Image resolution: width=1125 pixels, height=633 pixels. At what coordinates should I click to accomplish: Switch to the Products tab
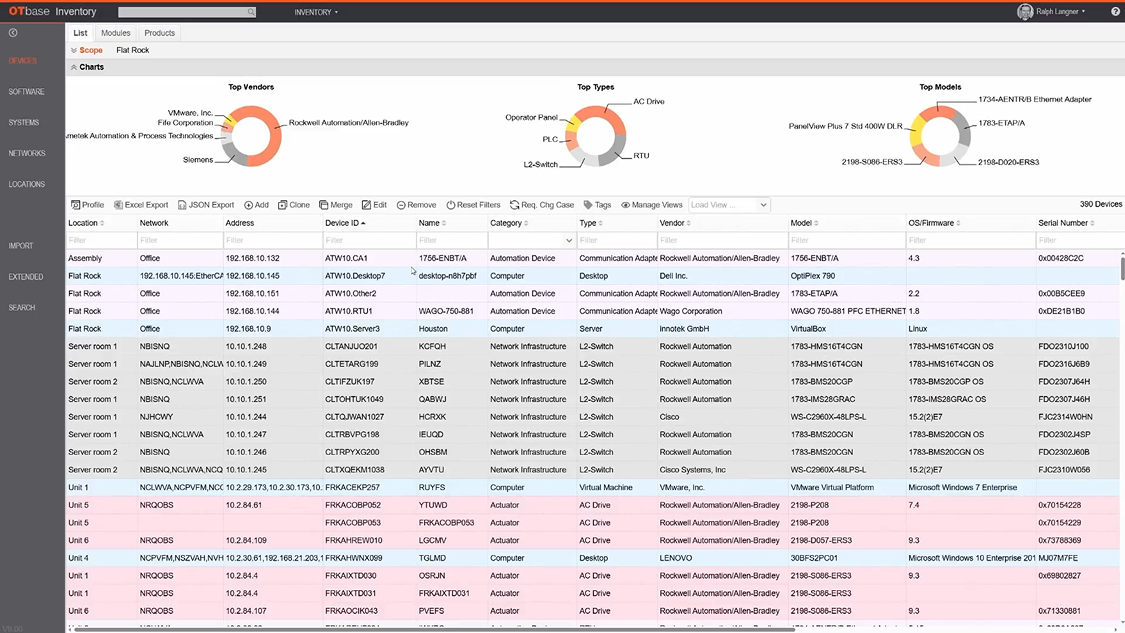(x=159, y=33)
